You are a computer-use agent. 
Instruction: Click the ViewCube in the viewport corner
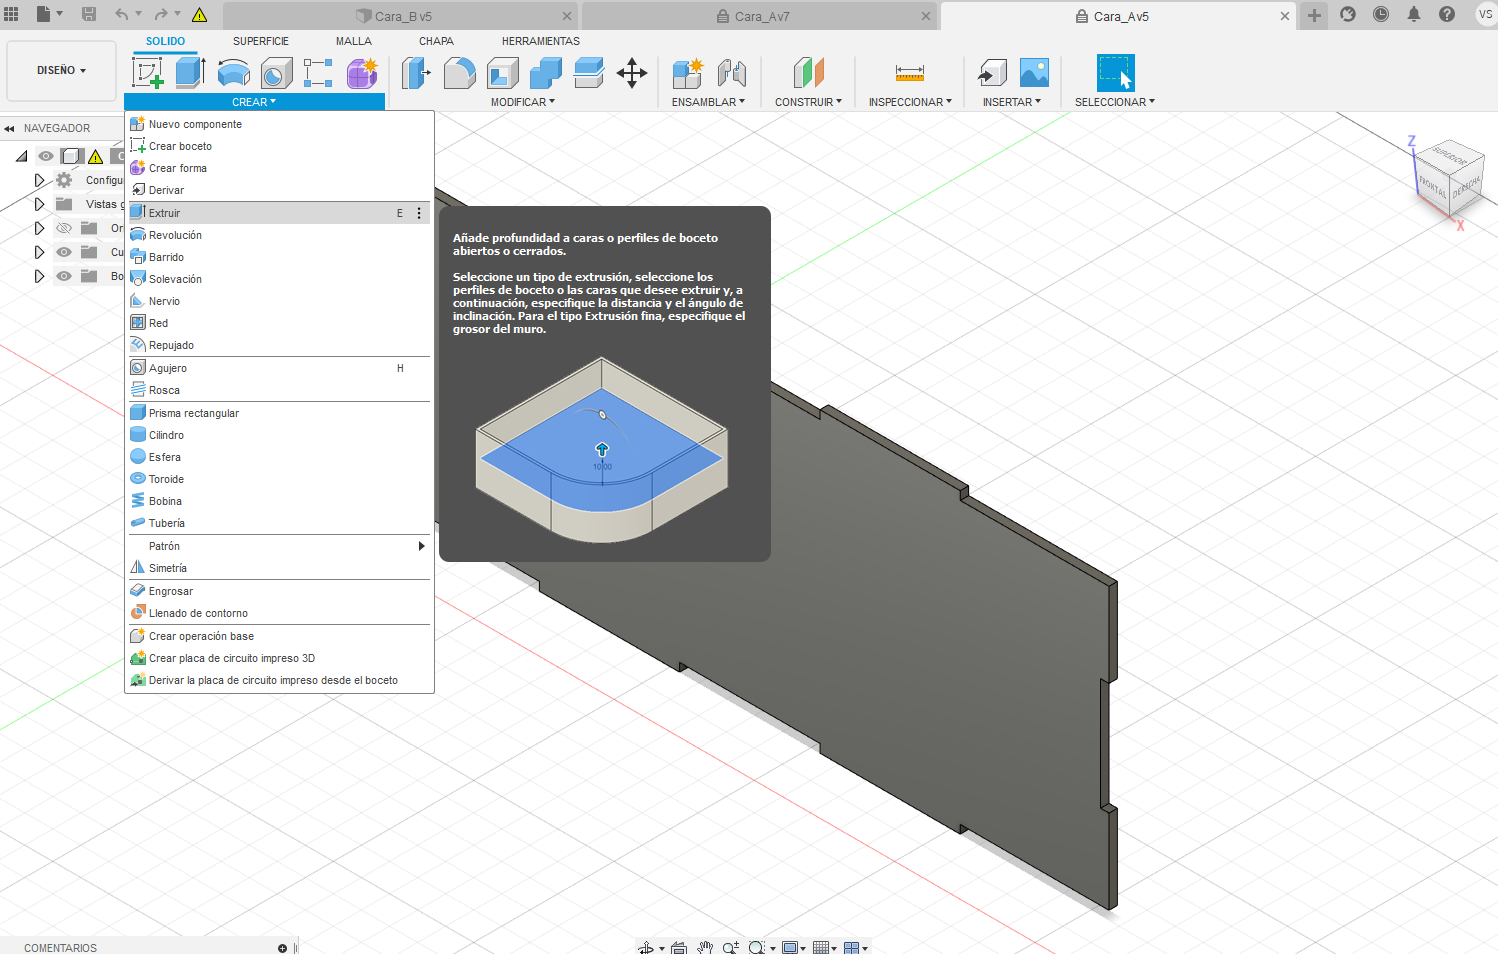click(1448, 176)
